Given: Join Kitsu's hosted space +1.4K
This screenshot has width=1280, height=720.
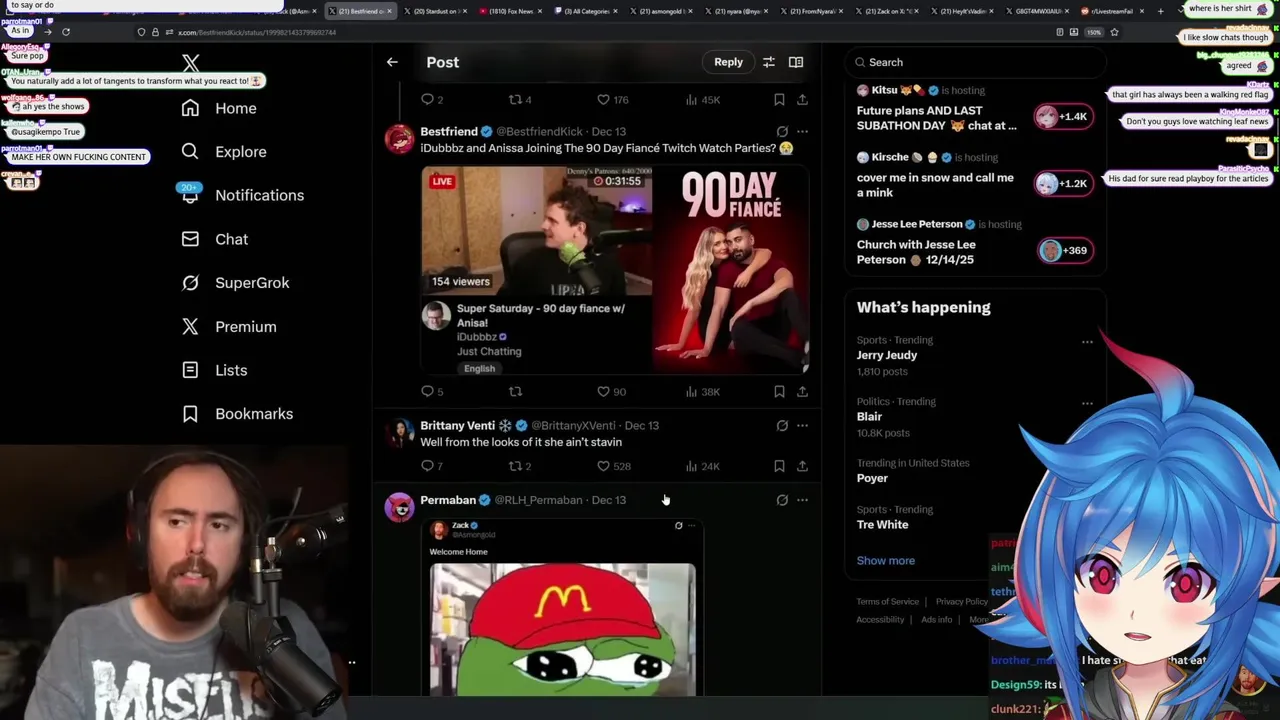Looking at the screenshot, I should click(1063, 117).
